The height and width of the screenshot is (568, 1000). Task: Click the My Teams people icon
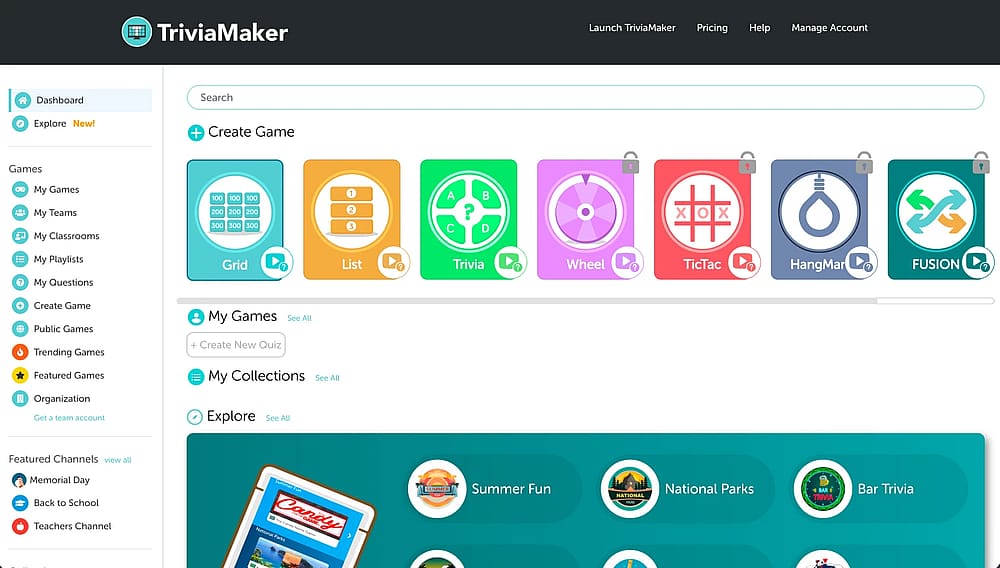click(x=20, y=213)
